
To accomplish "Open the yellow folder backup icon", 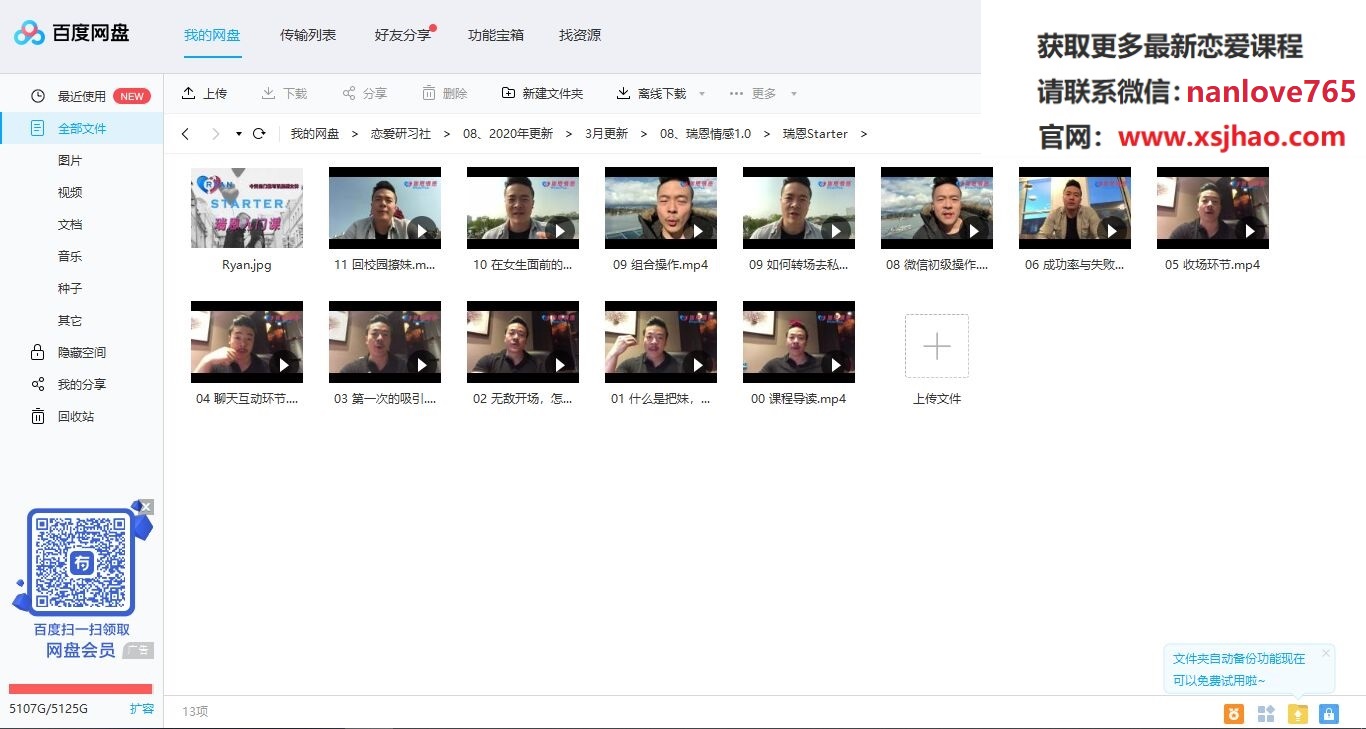I will 1298,714.
